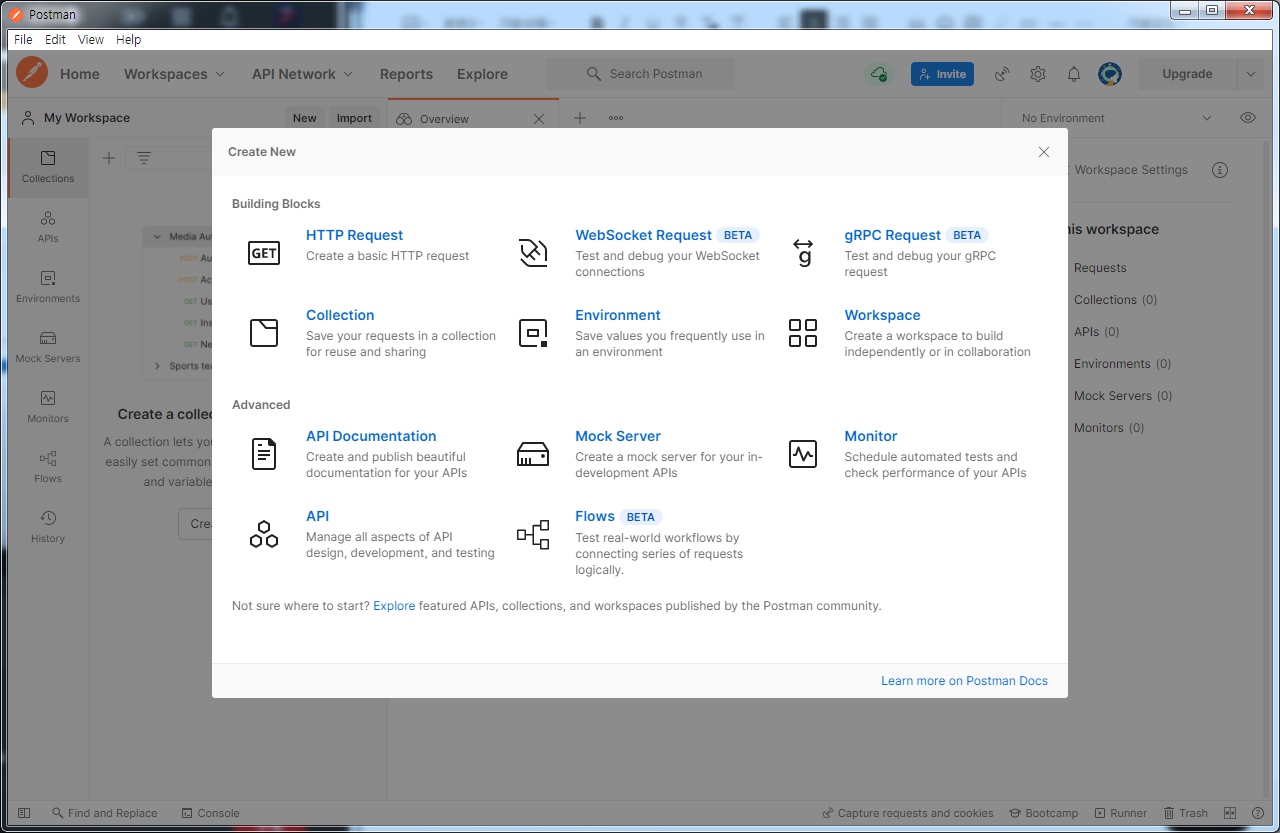Open the View menu
1280x833 pixels.
91,40
